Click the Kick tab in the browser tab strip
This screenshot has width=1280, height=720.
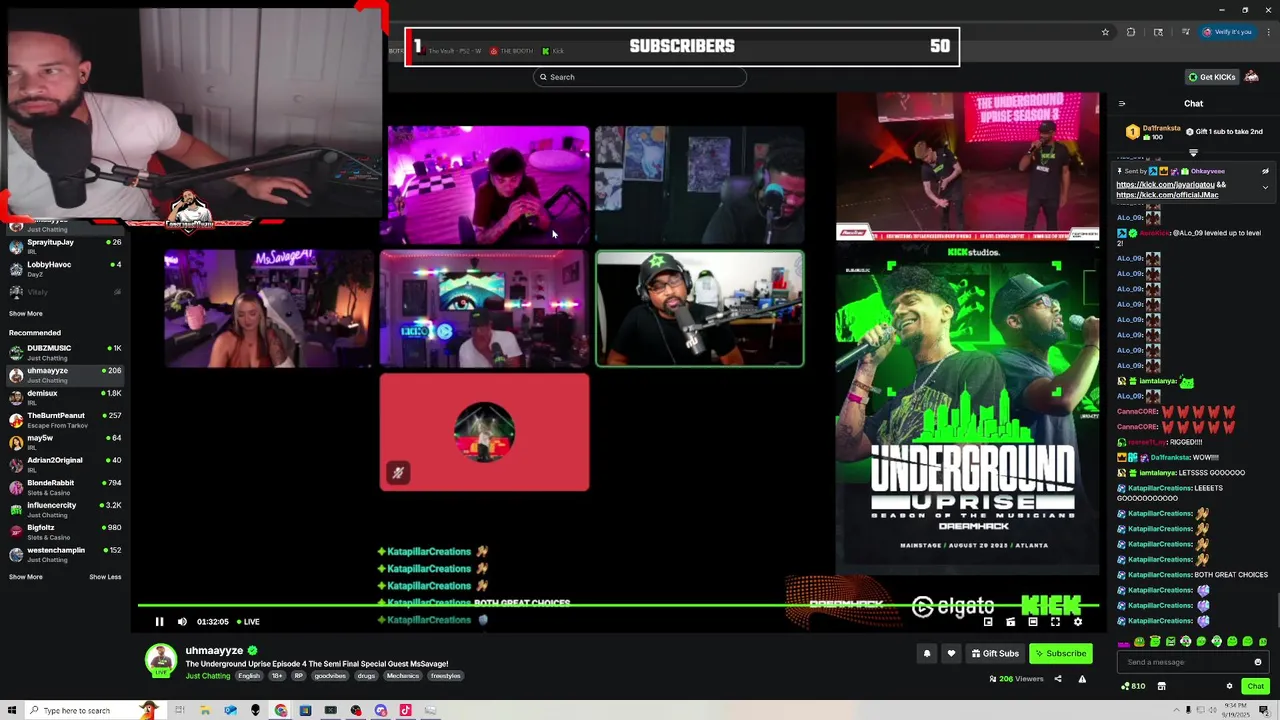[553, 51]
